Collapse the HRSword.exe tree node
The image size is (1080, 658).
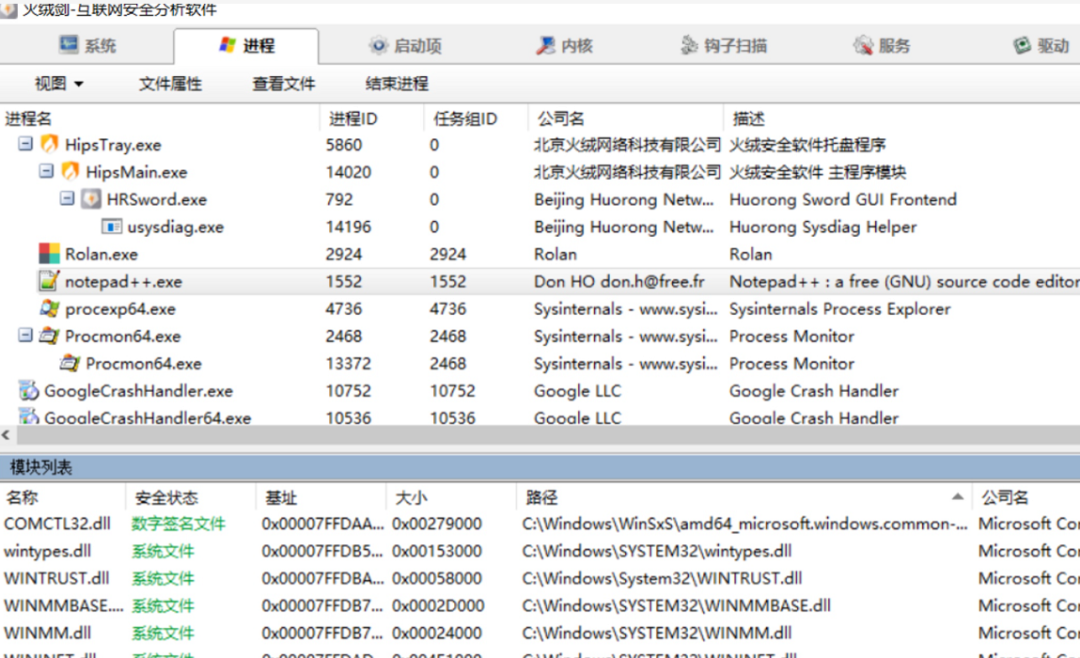tap(67, 198)
